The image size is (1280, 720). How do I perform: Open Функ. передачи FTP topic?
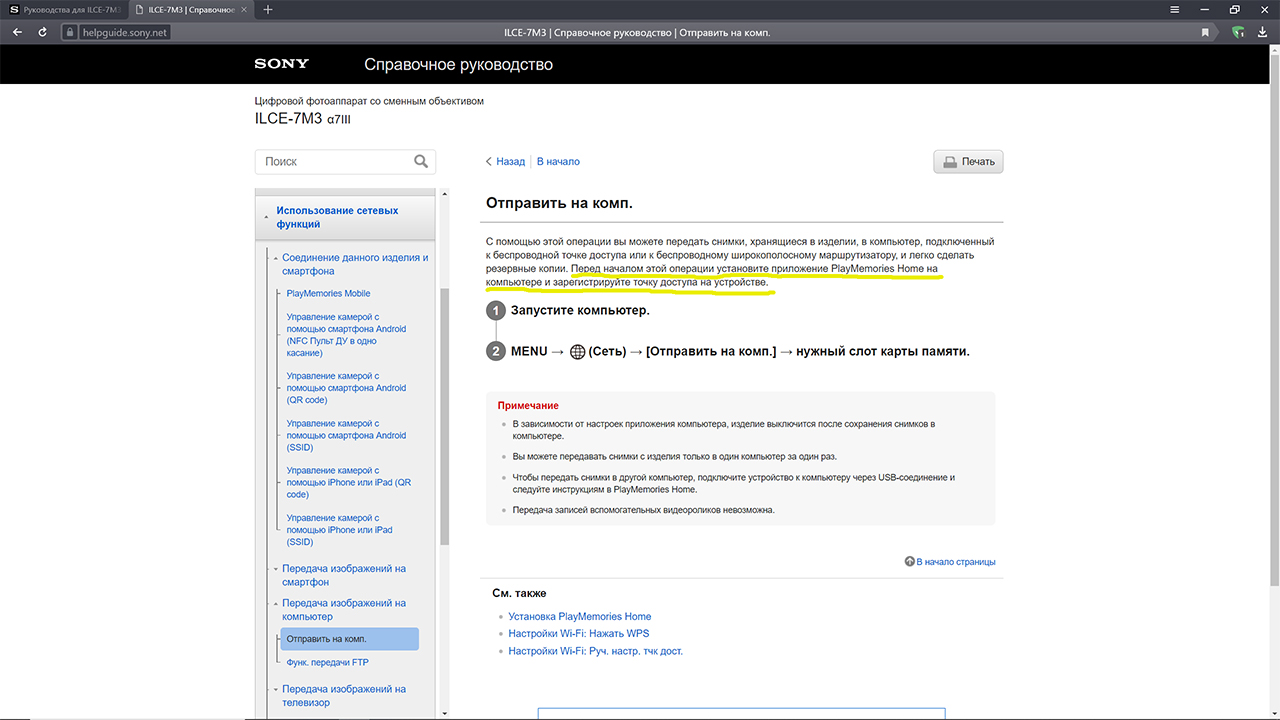[327, 662]
